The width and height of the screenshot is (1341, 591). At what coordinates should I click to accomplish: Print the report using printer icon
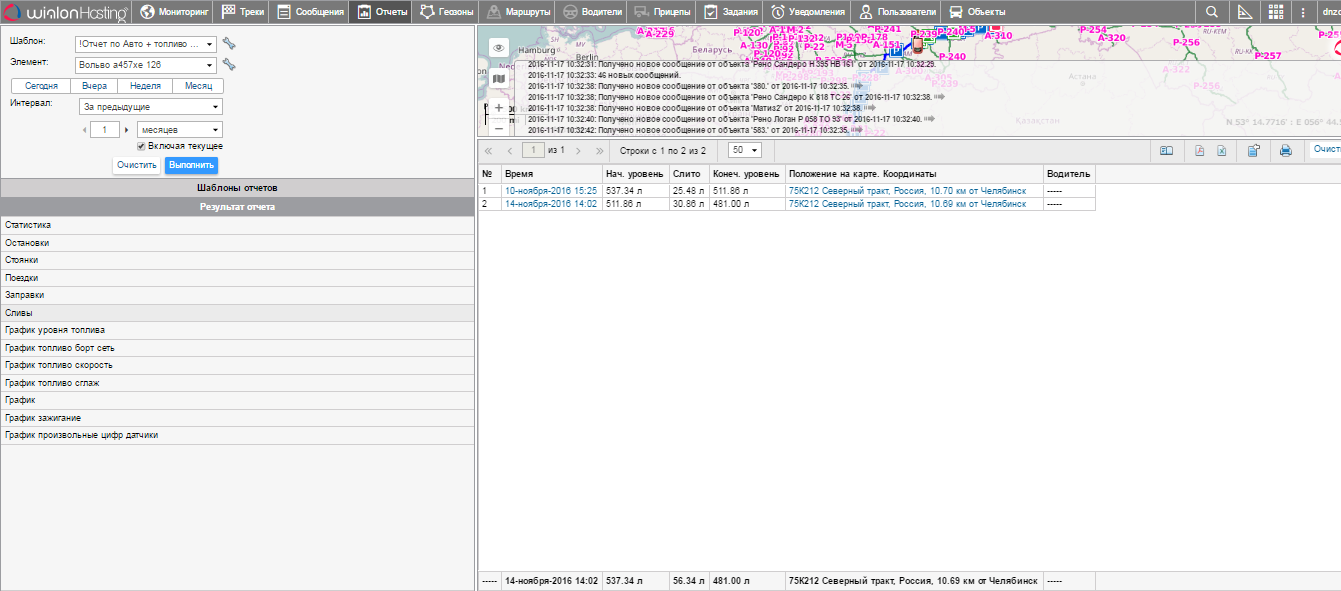pyautogui.click(x=1285, y=151)
